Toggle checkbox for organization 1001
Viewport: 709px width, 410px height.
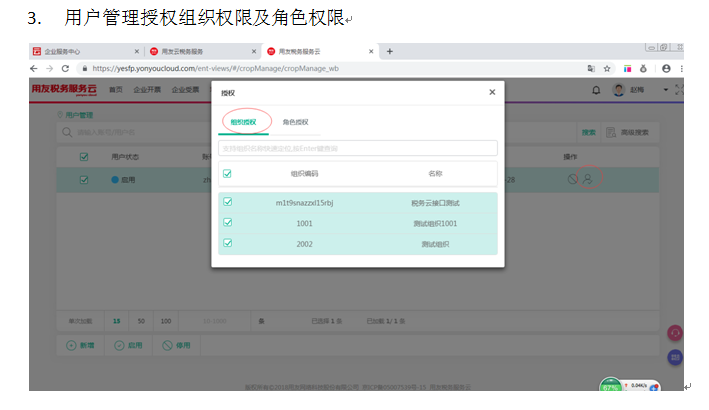[x=228, y=223]
